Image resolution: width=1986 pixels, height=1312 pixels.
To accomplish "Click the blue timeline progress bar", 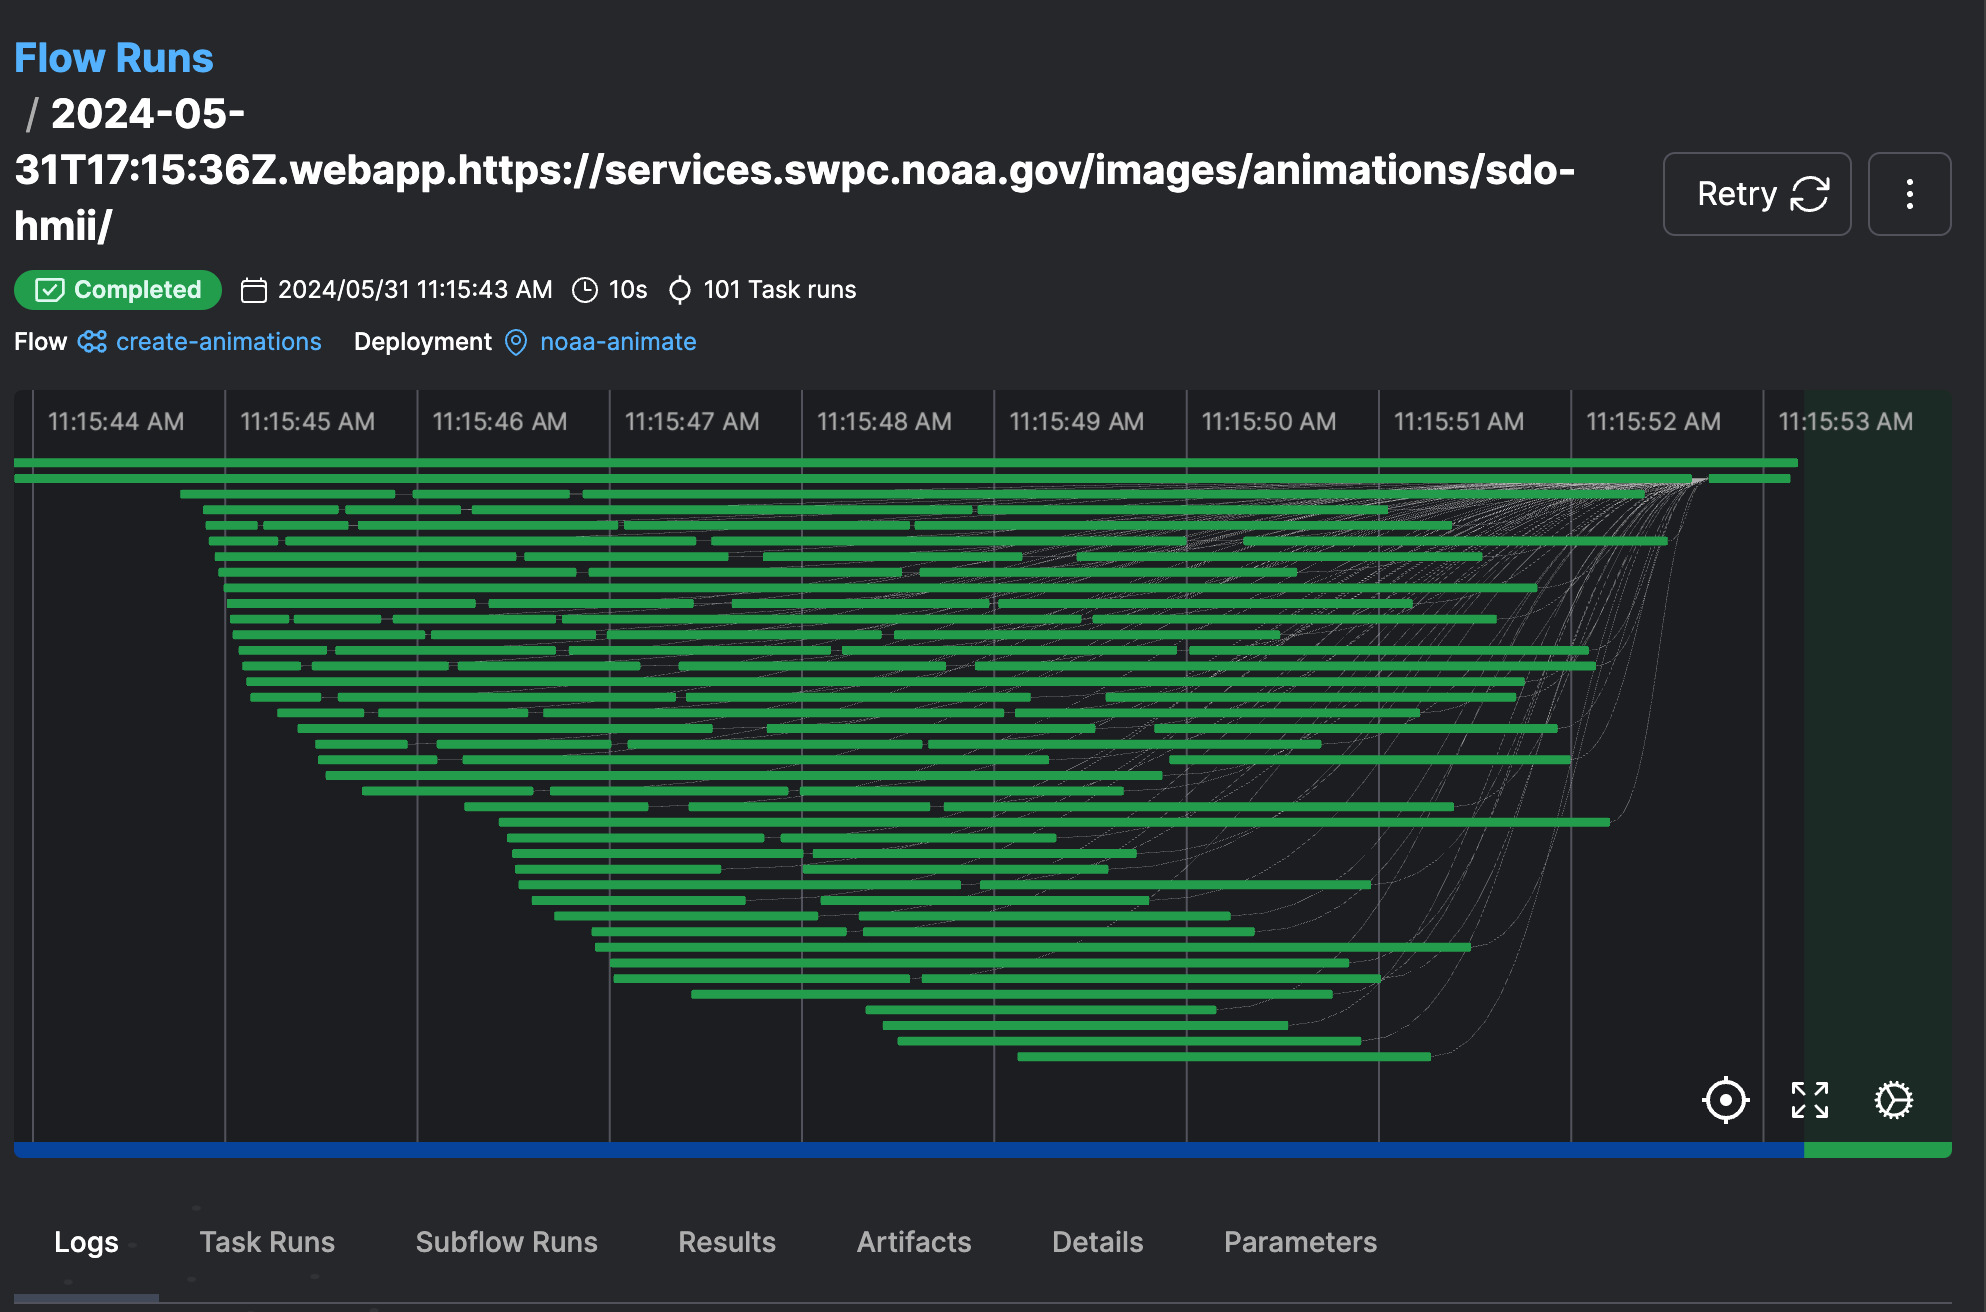I will pos(909,1150).
